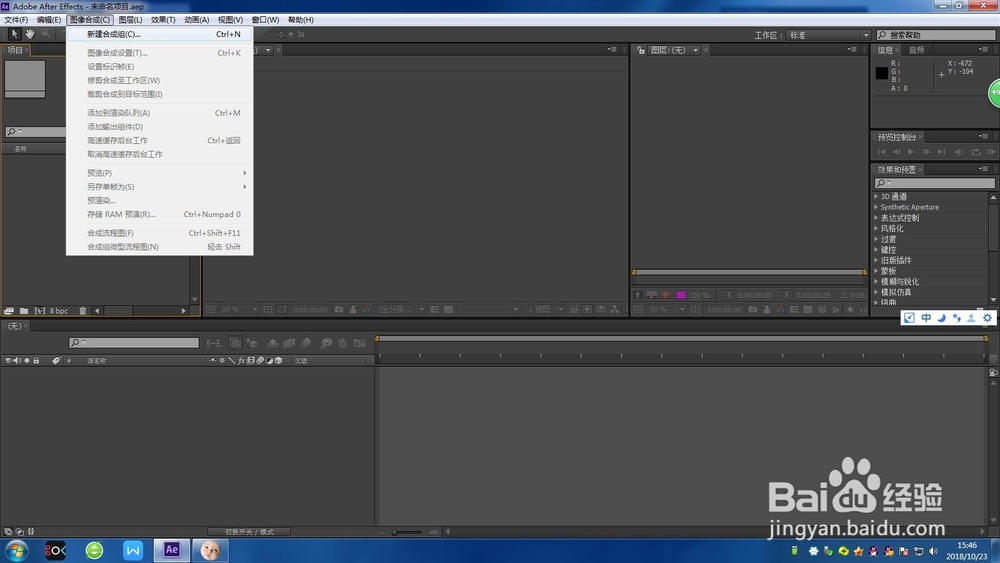Select the Zoom magnifier tool
This screenshot has height=563, width=1000.
[45, 34]
